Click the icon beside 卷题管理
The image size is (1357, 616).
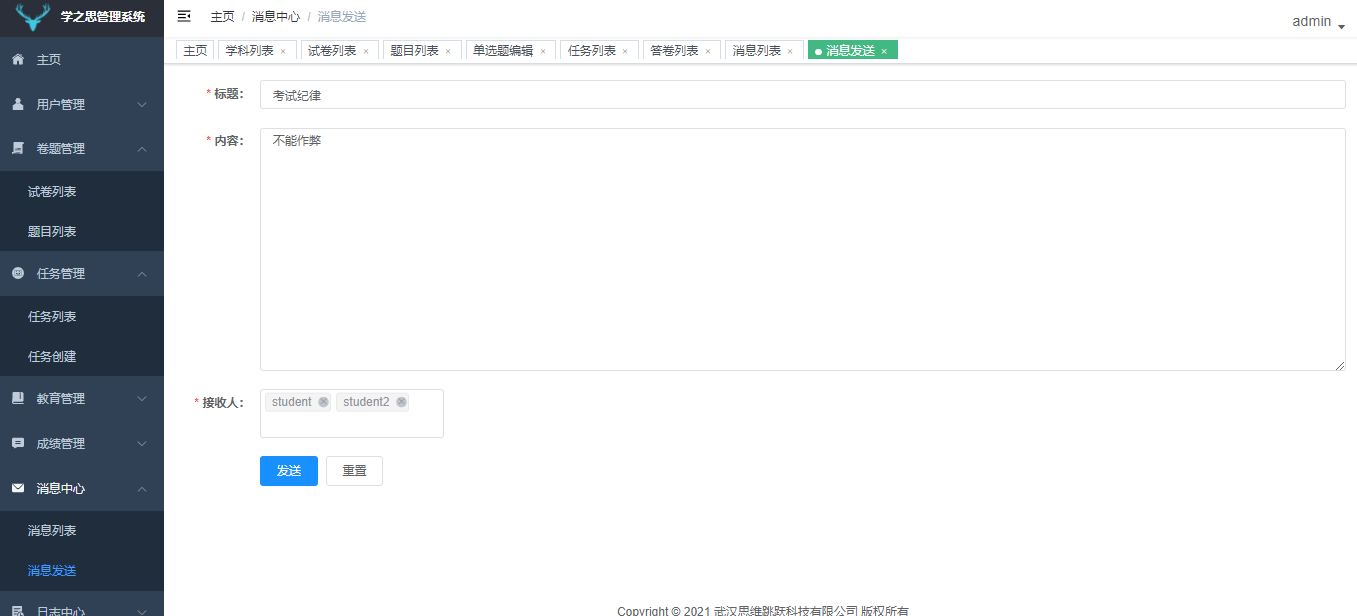coord(18,148)
